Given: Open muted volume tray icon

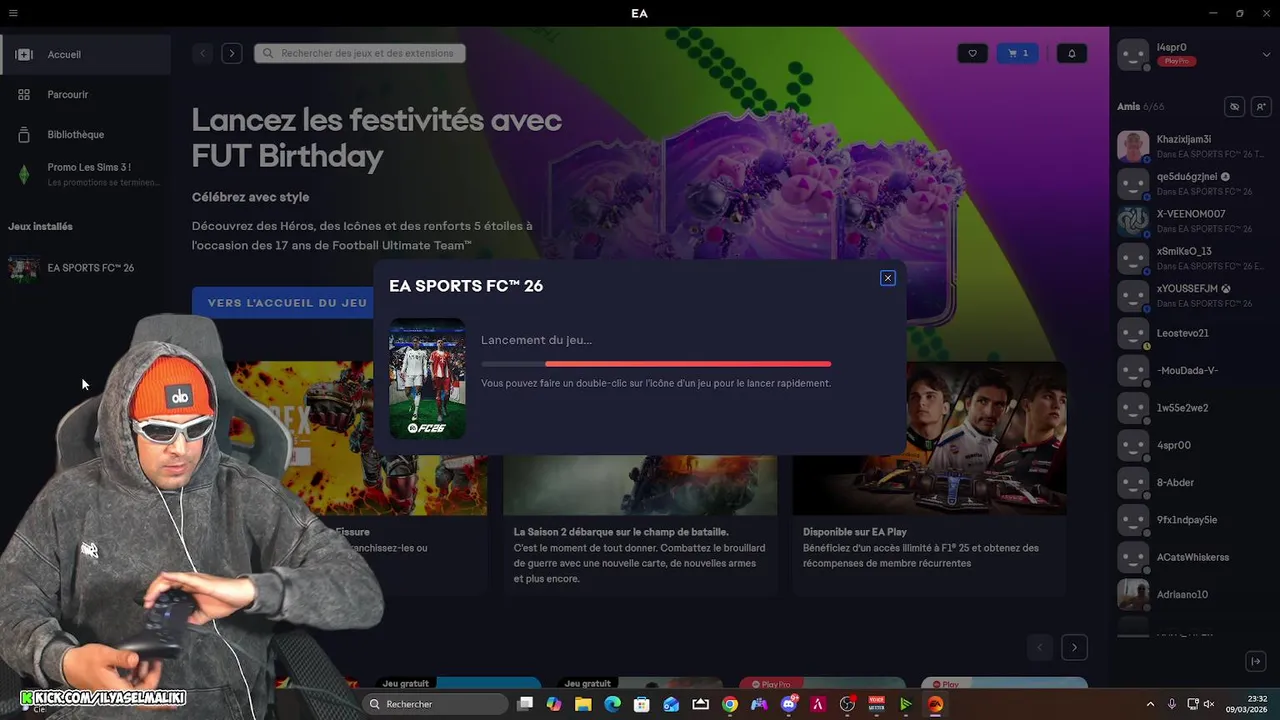Looking at the screenshot, I should (x=1209, y=704).
